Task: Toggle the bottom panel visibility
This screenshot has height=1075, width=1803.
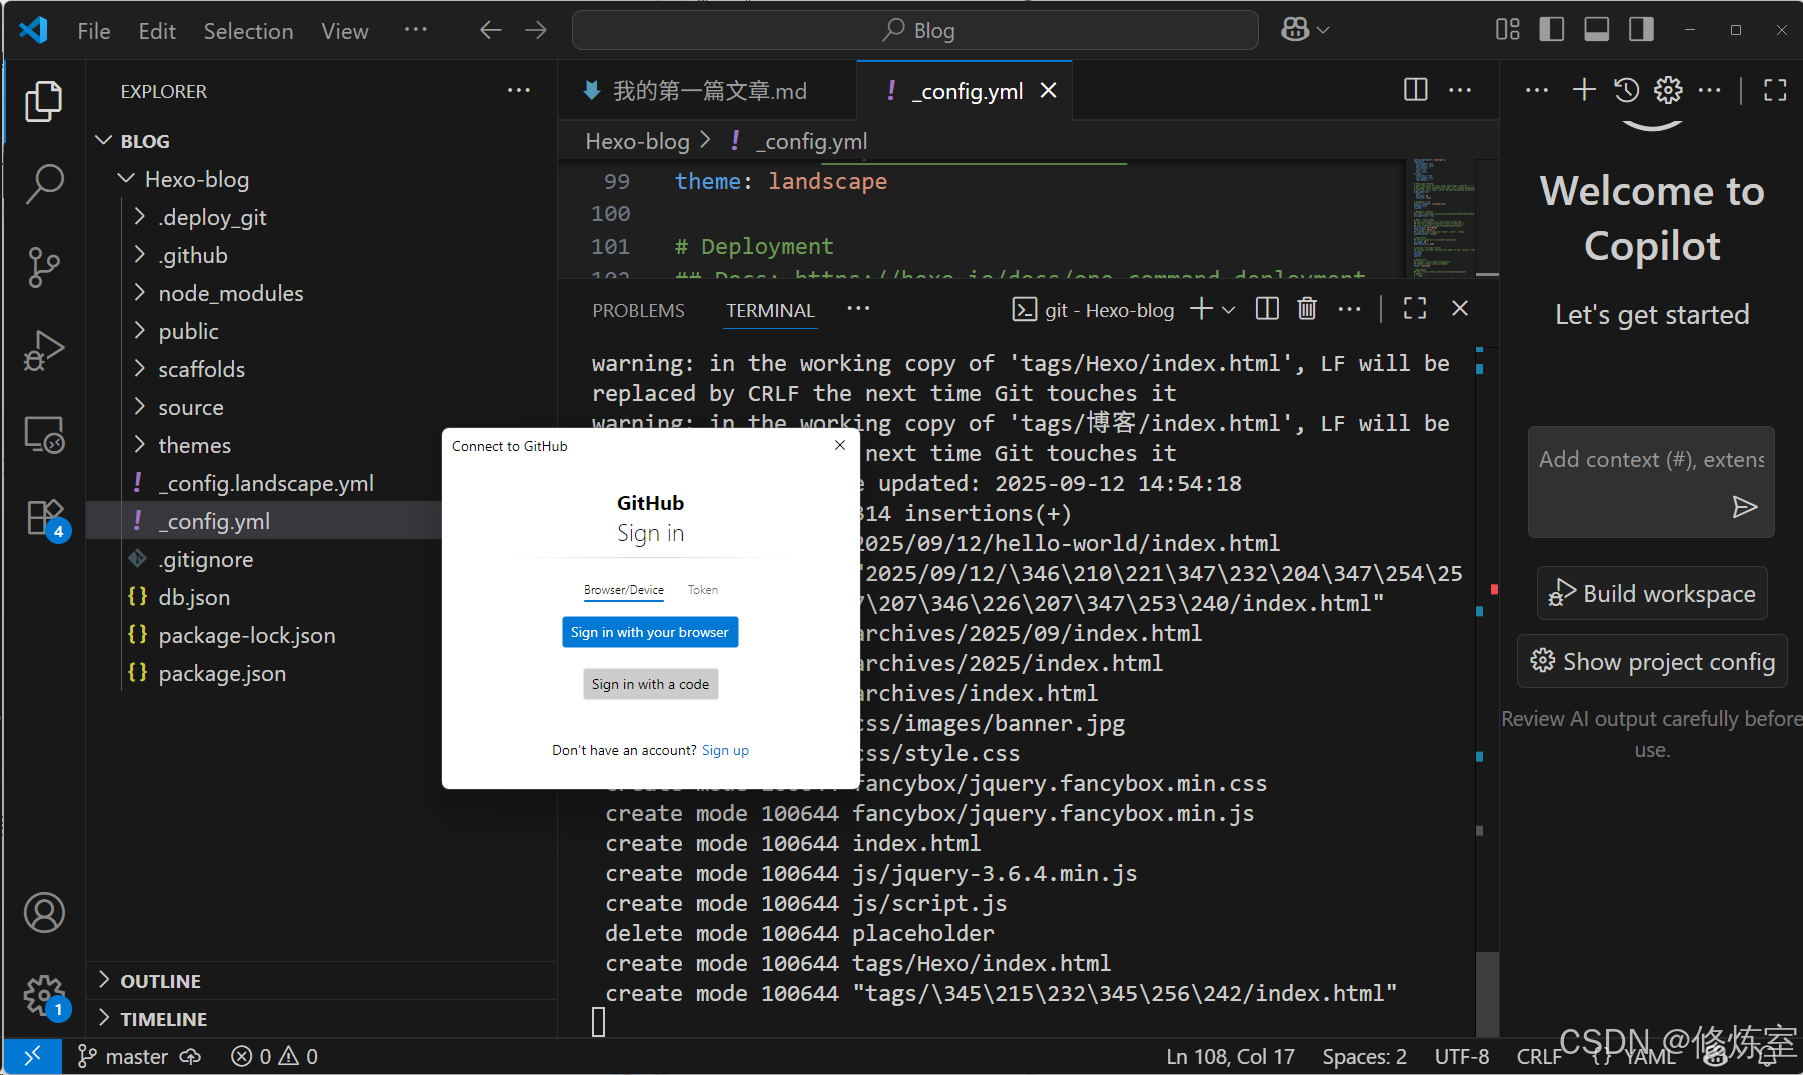Action: (x=1597, y=30)
